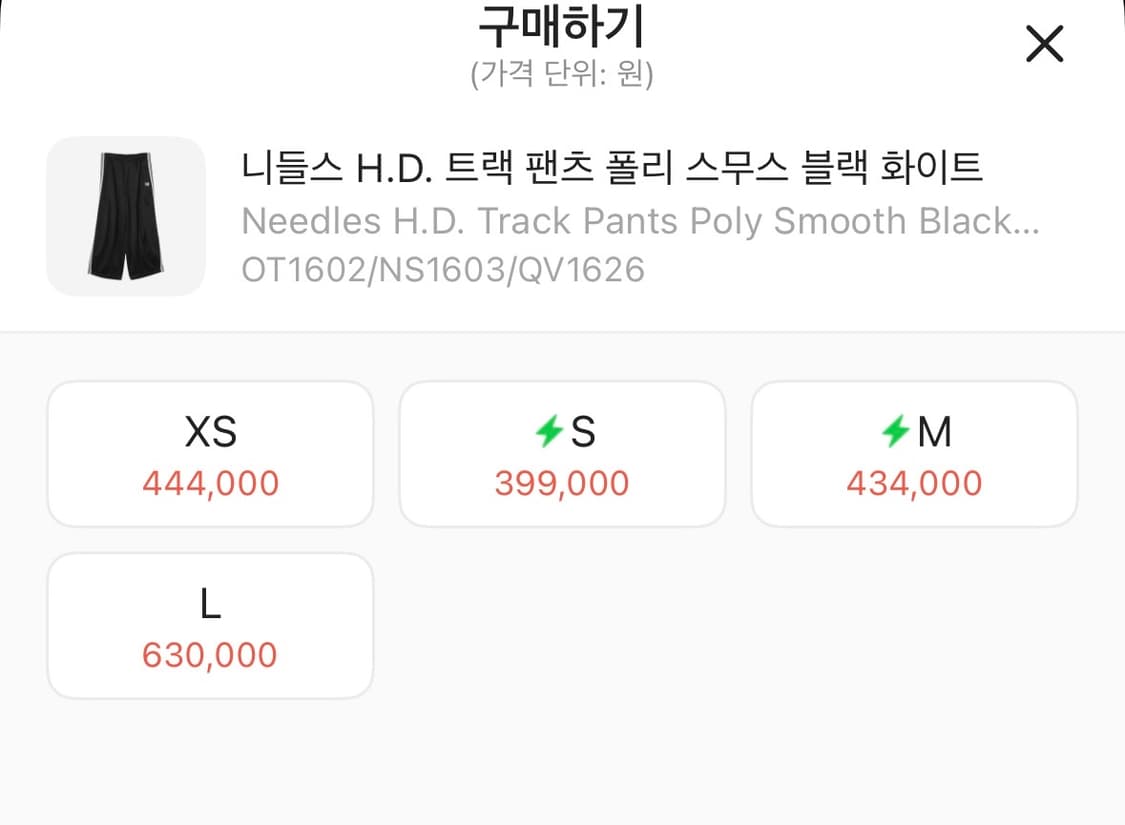Select size XS priced 444,000
This screenshot has width=1125, height=825.
209,452
